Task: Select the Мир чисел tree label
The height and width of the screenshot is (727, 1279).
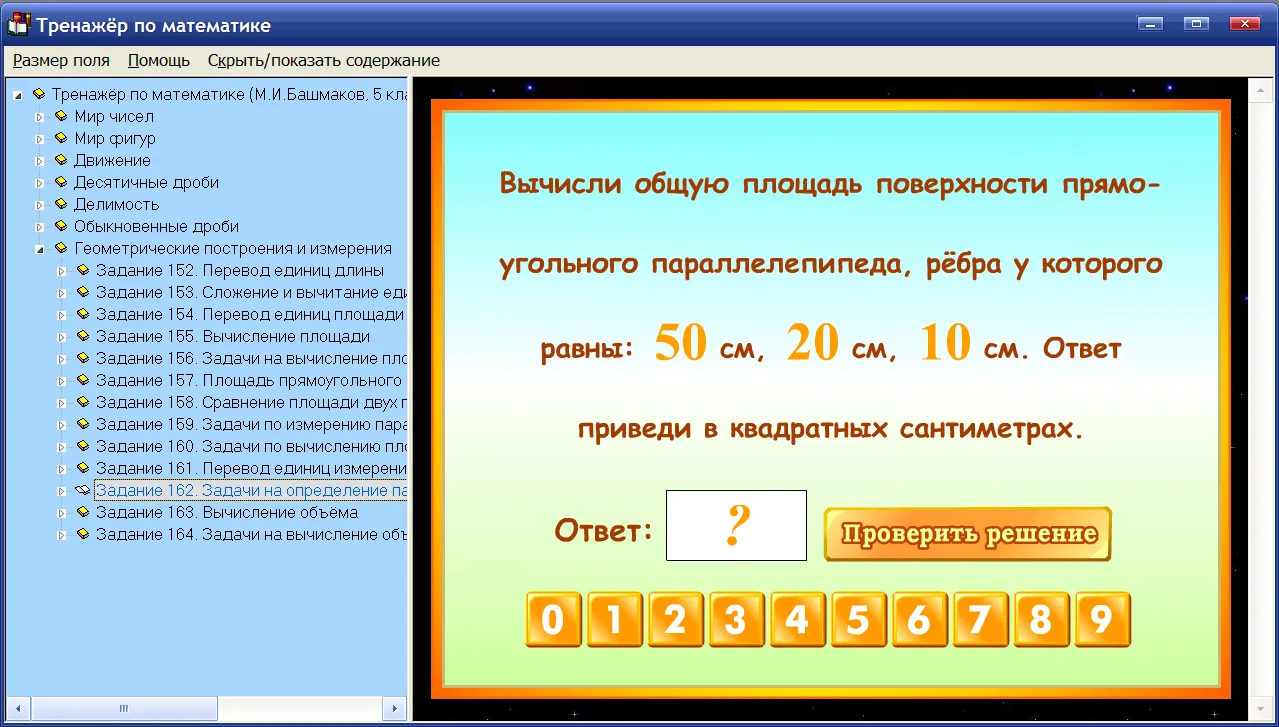Action: (x=114, y=117)
